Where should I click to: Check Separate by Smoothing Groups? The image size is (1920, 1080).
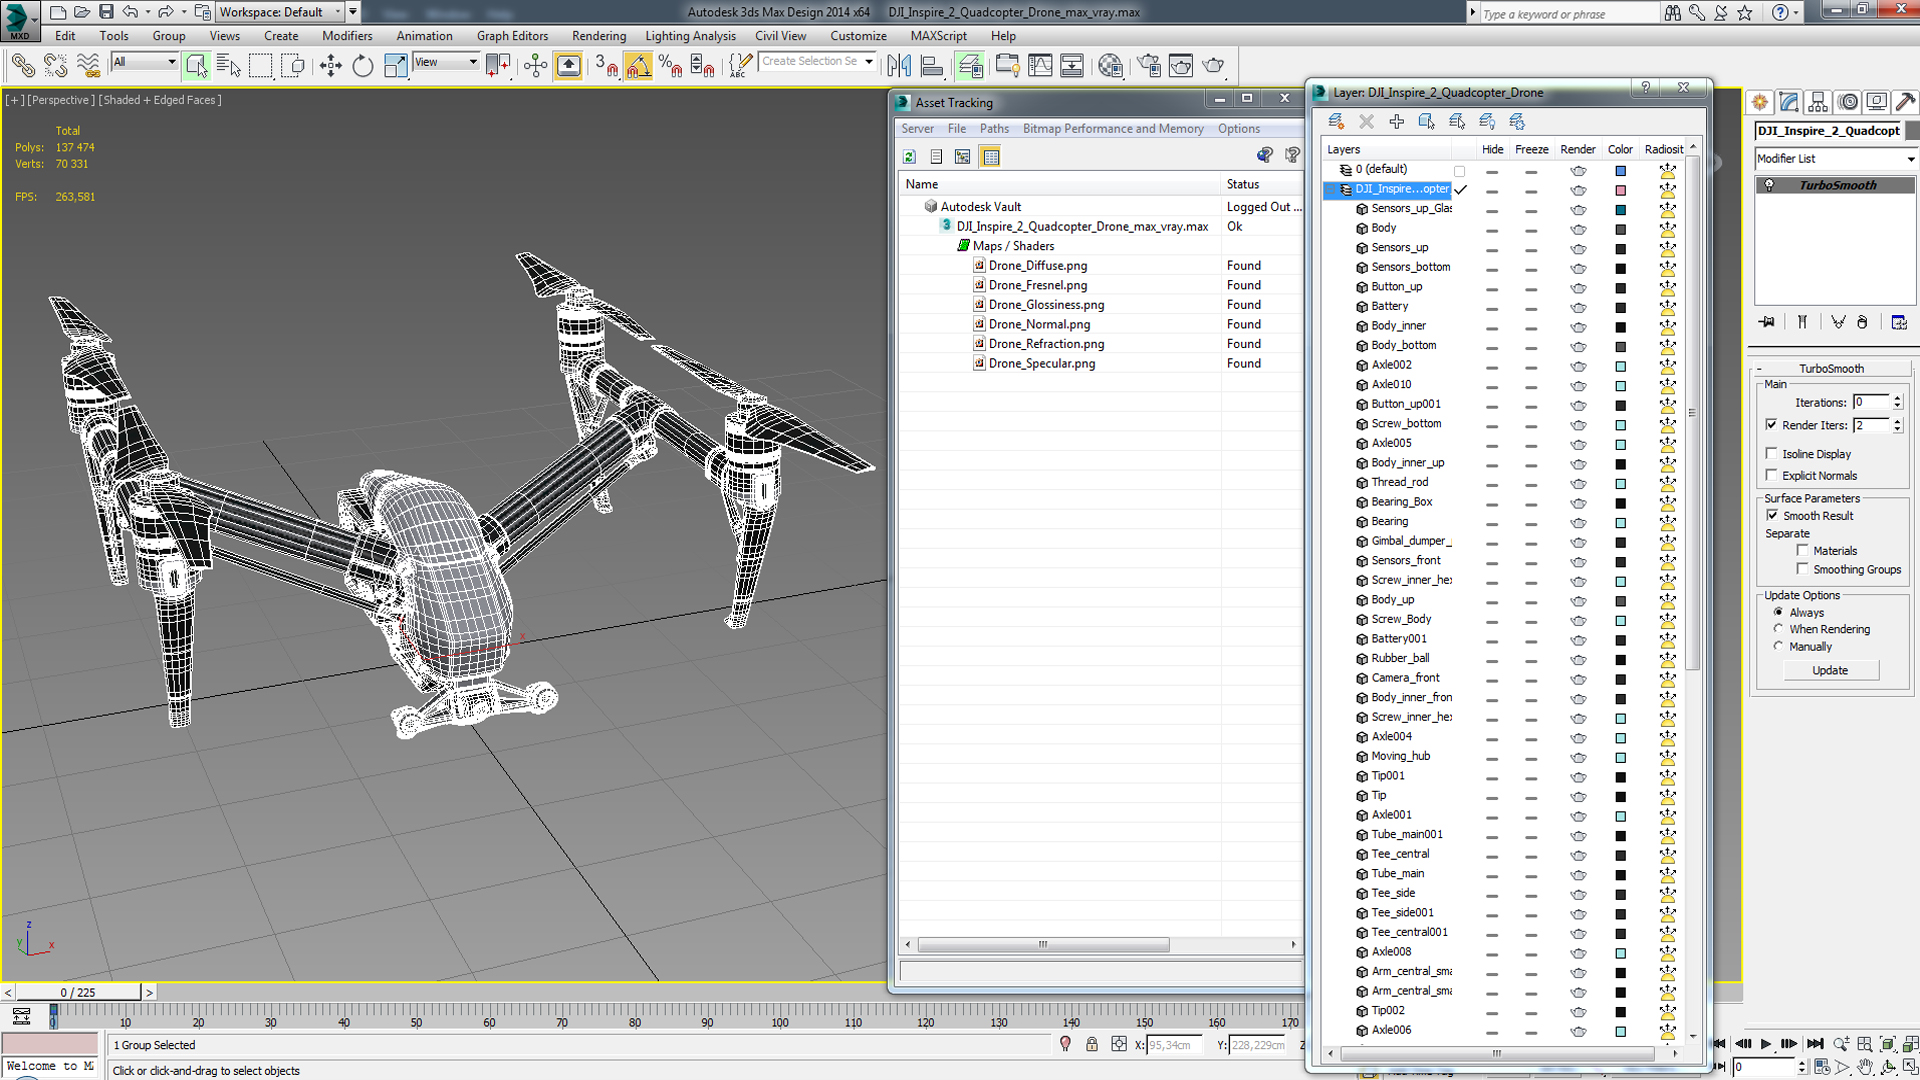[x=1803, y=568]
